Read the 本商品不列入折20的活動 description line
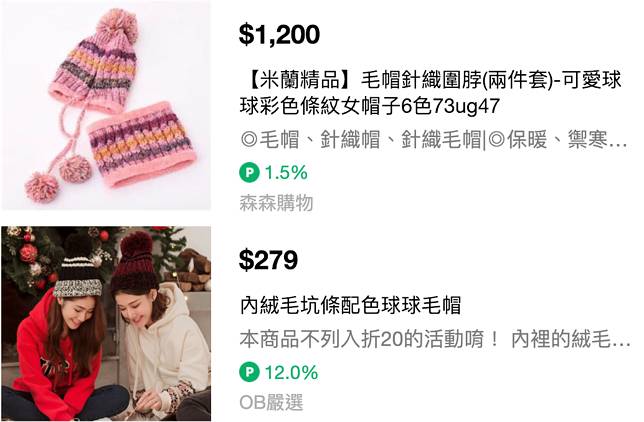The height and width of the screenshot is (422, 644). coord(435,339)
